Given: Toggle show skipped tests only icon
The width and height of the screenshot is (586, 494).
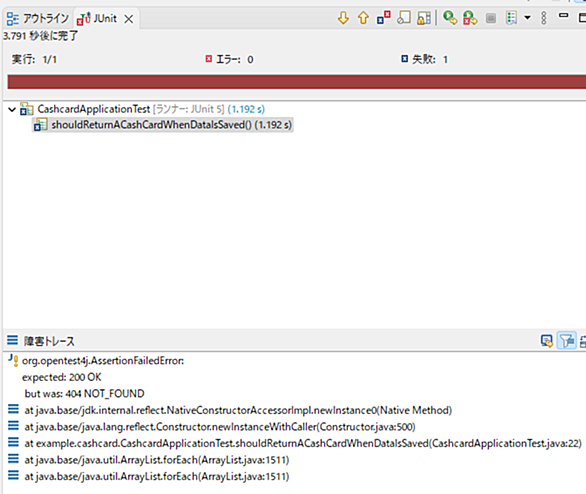Looking at the screenshot, I should tap(404, 18).
